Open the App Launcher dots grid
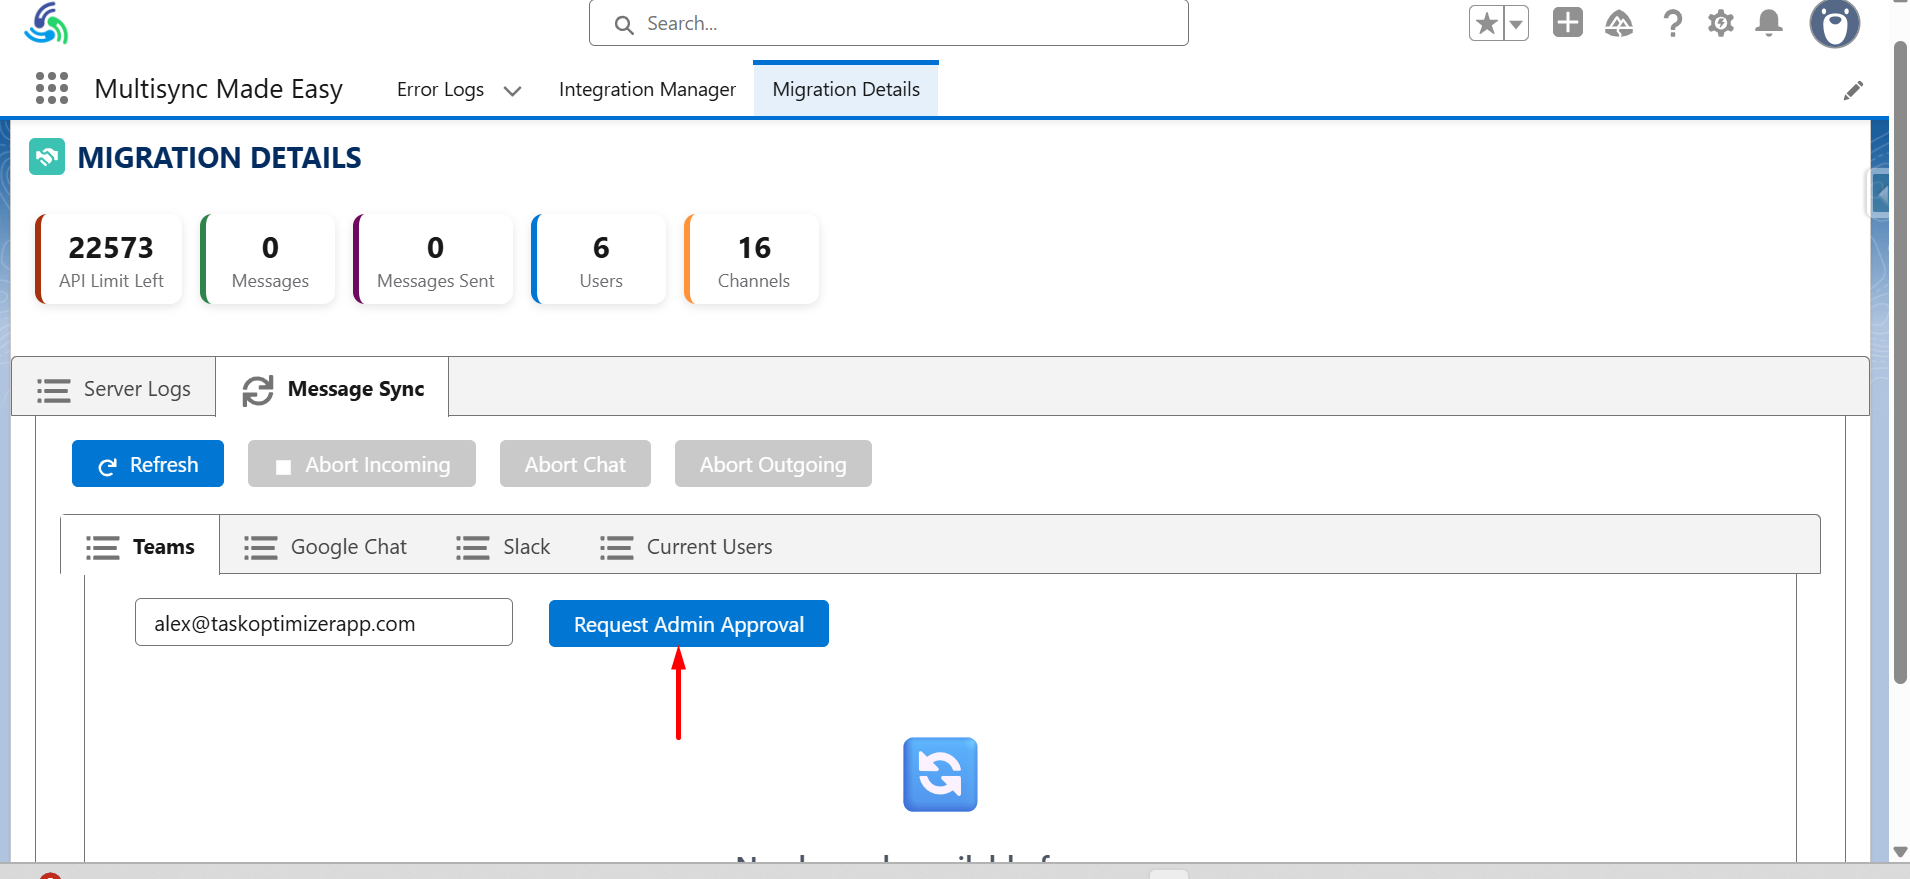 pos(52,88)
